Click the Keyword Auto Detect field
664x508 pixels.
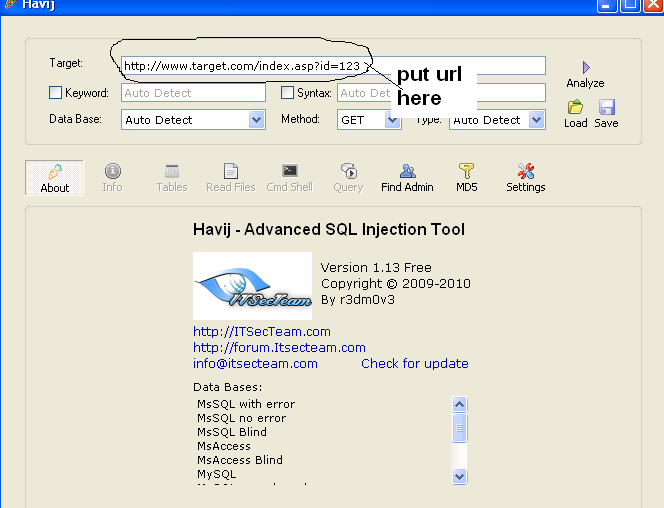194,93
